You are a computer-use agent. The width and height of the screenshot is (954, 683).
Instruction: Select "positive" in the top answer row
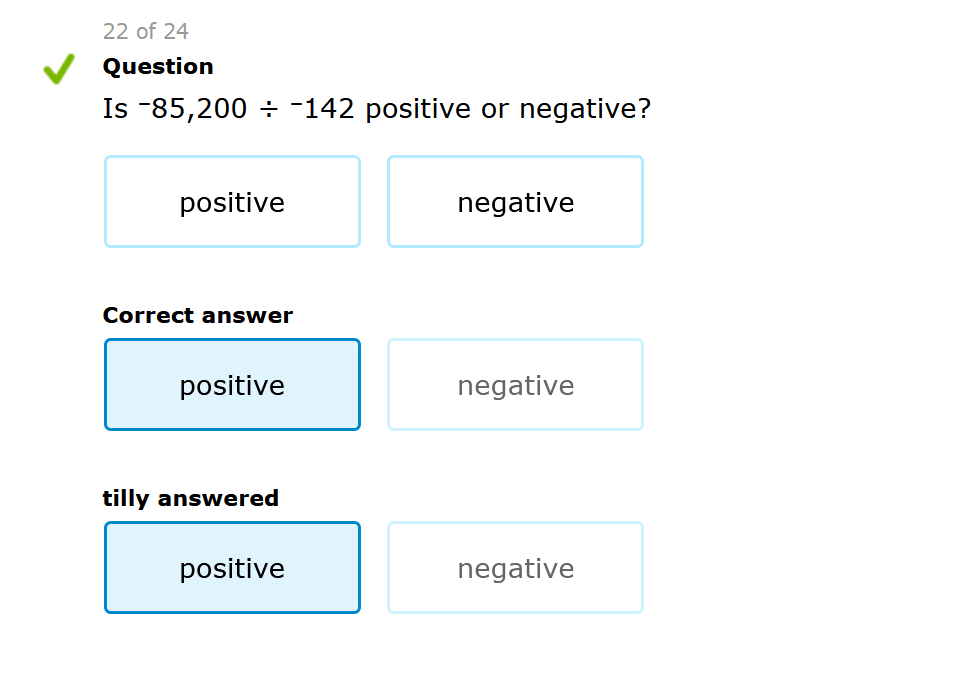232,202
